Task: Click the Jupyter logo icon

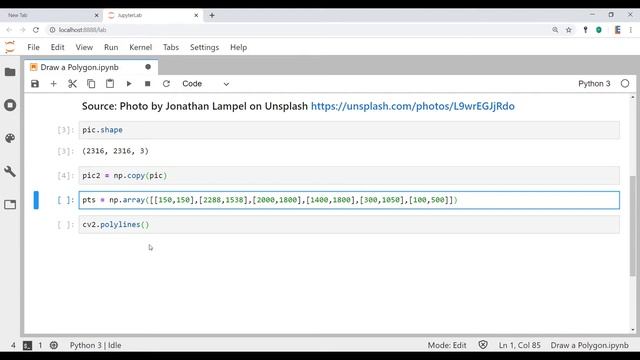Action: click(x=10, y=47)
